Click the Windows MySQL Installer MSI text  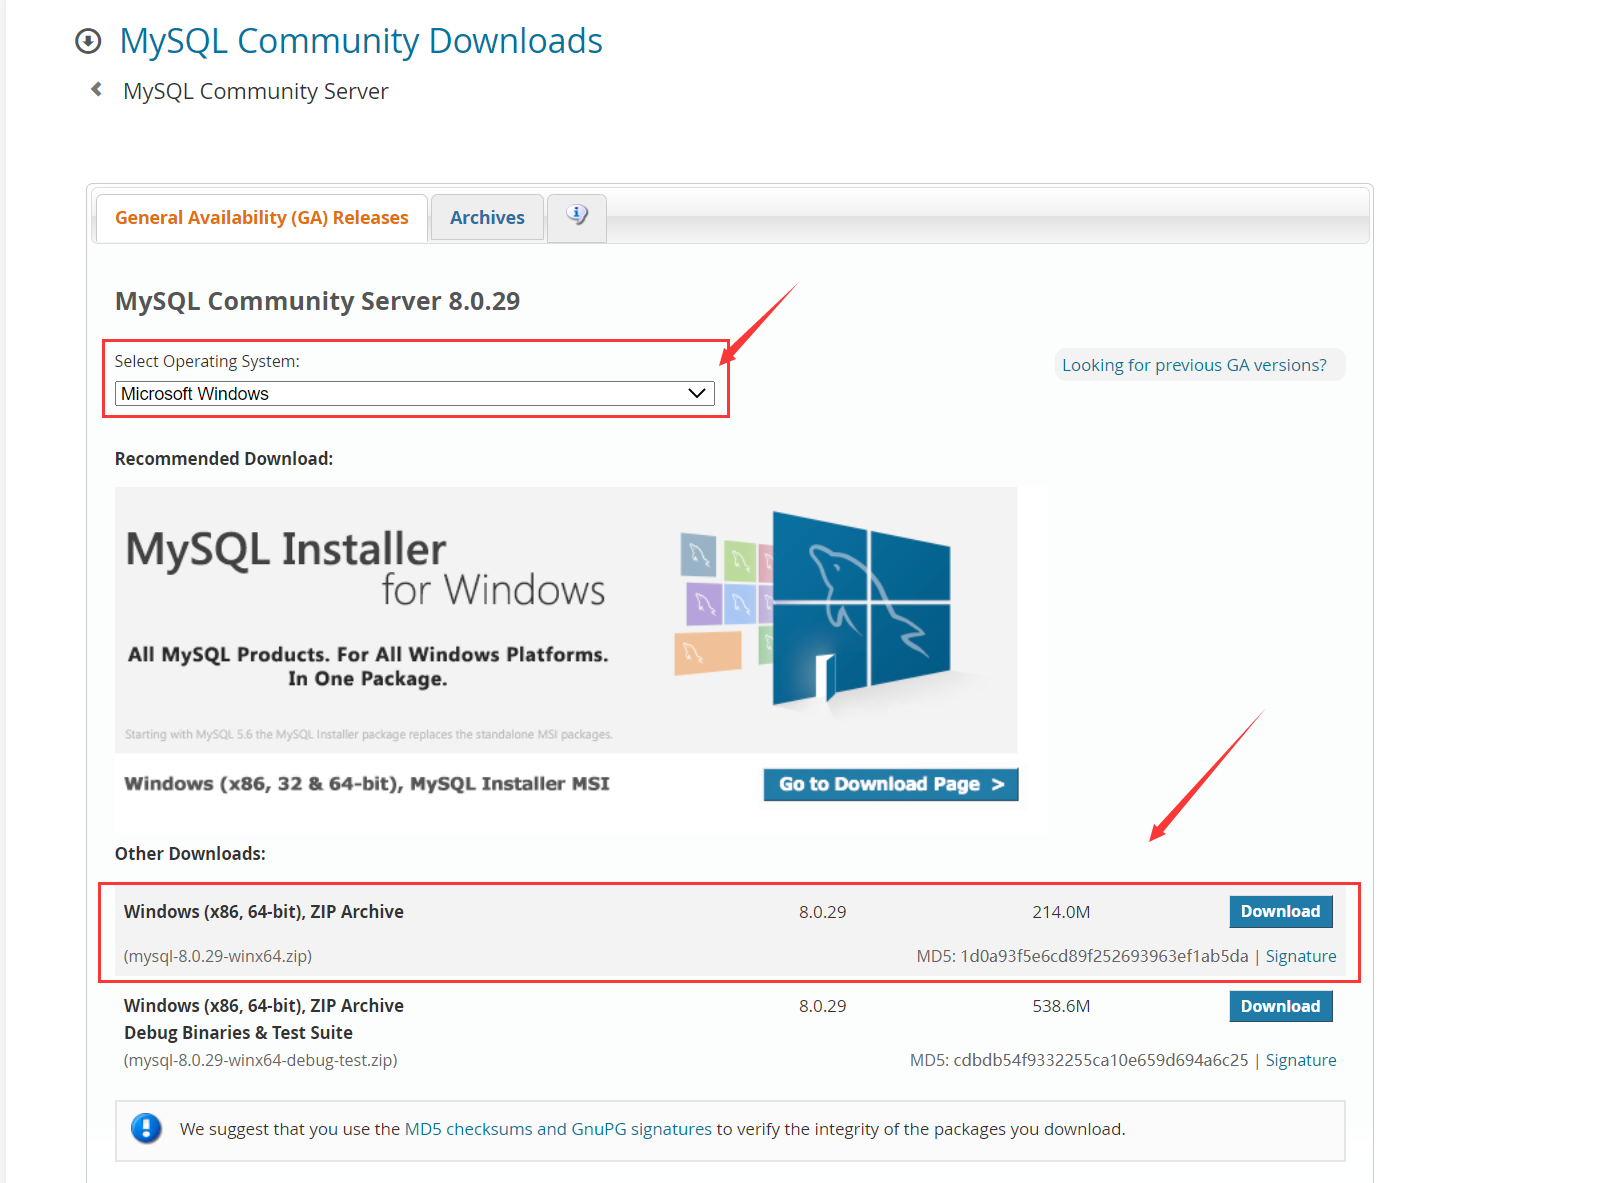367,784
